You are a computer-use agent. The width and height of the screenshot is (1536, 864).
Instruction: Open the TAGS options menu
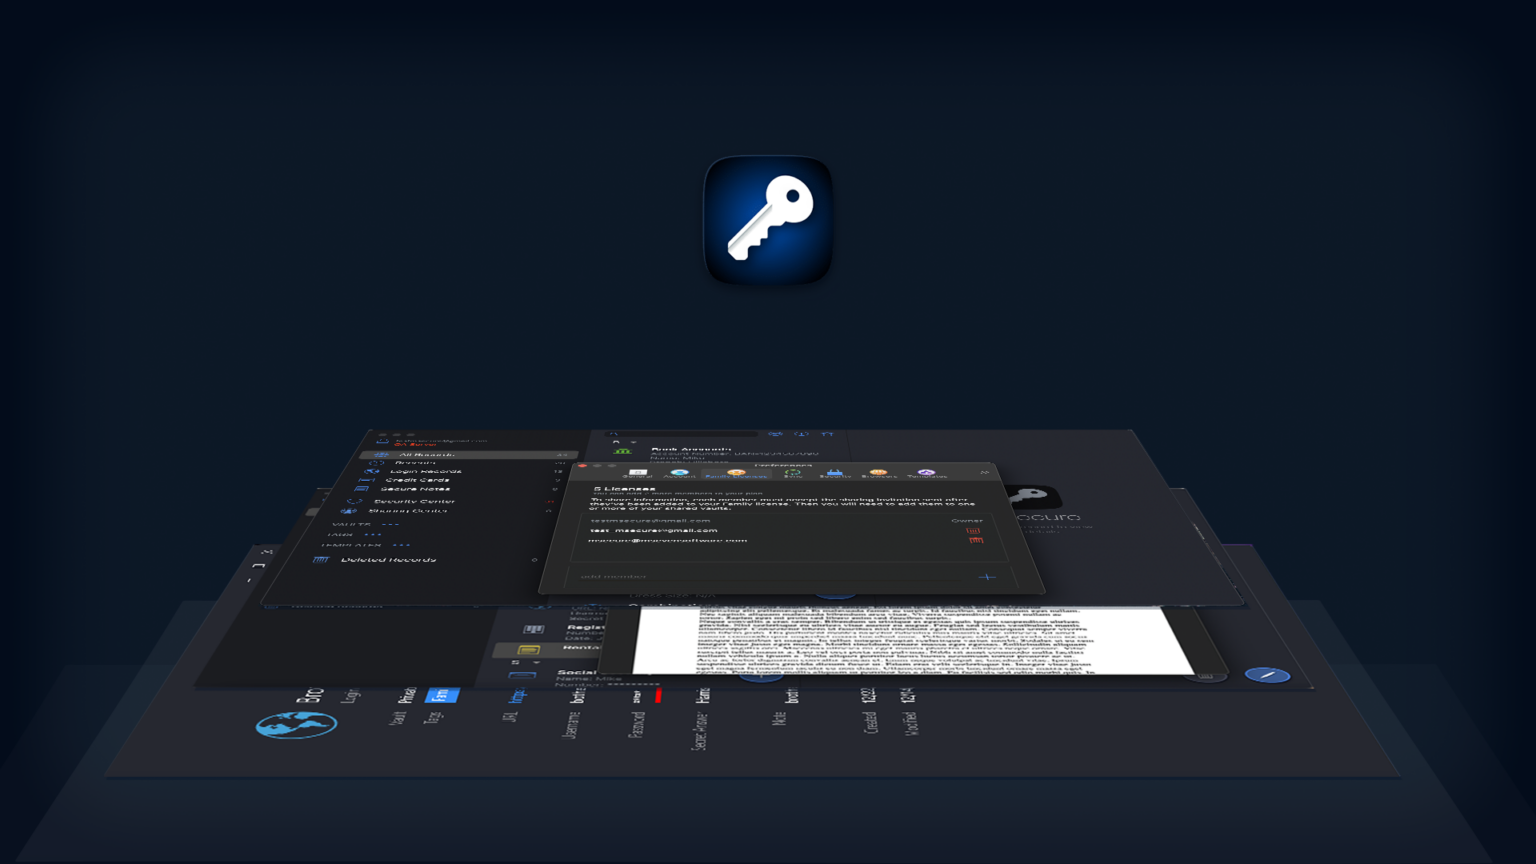(x=372, y=534)
